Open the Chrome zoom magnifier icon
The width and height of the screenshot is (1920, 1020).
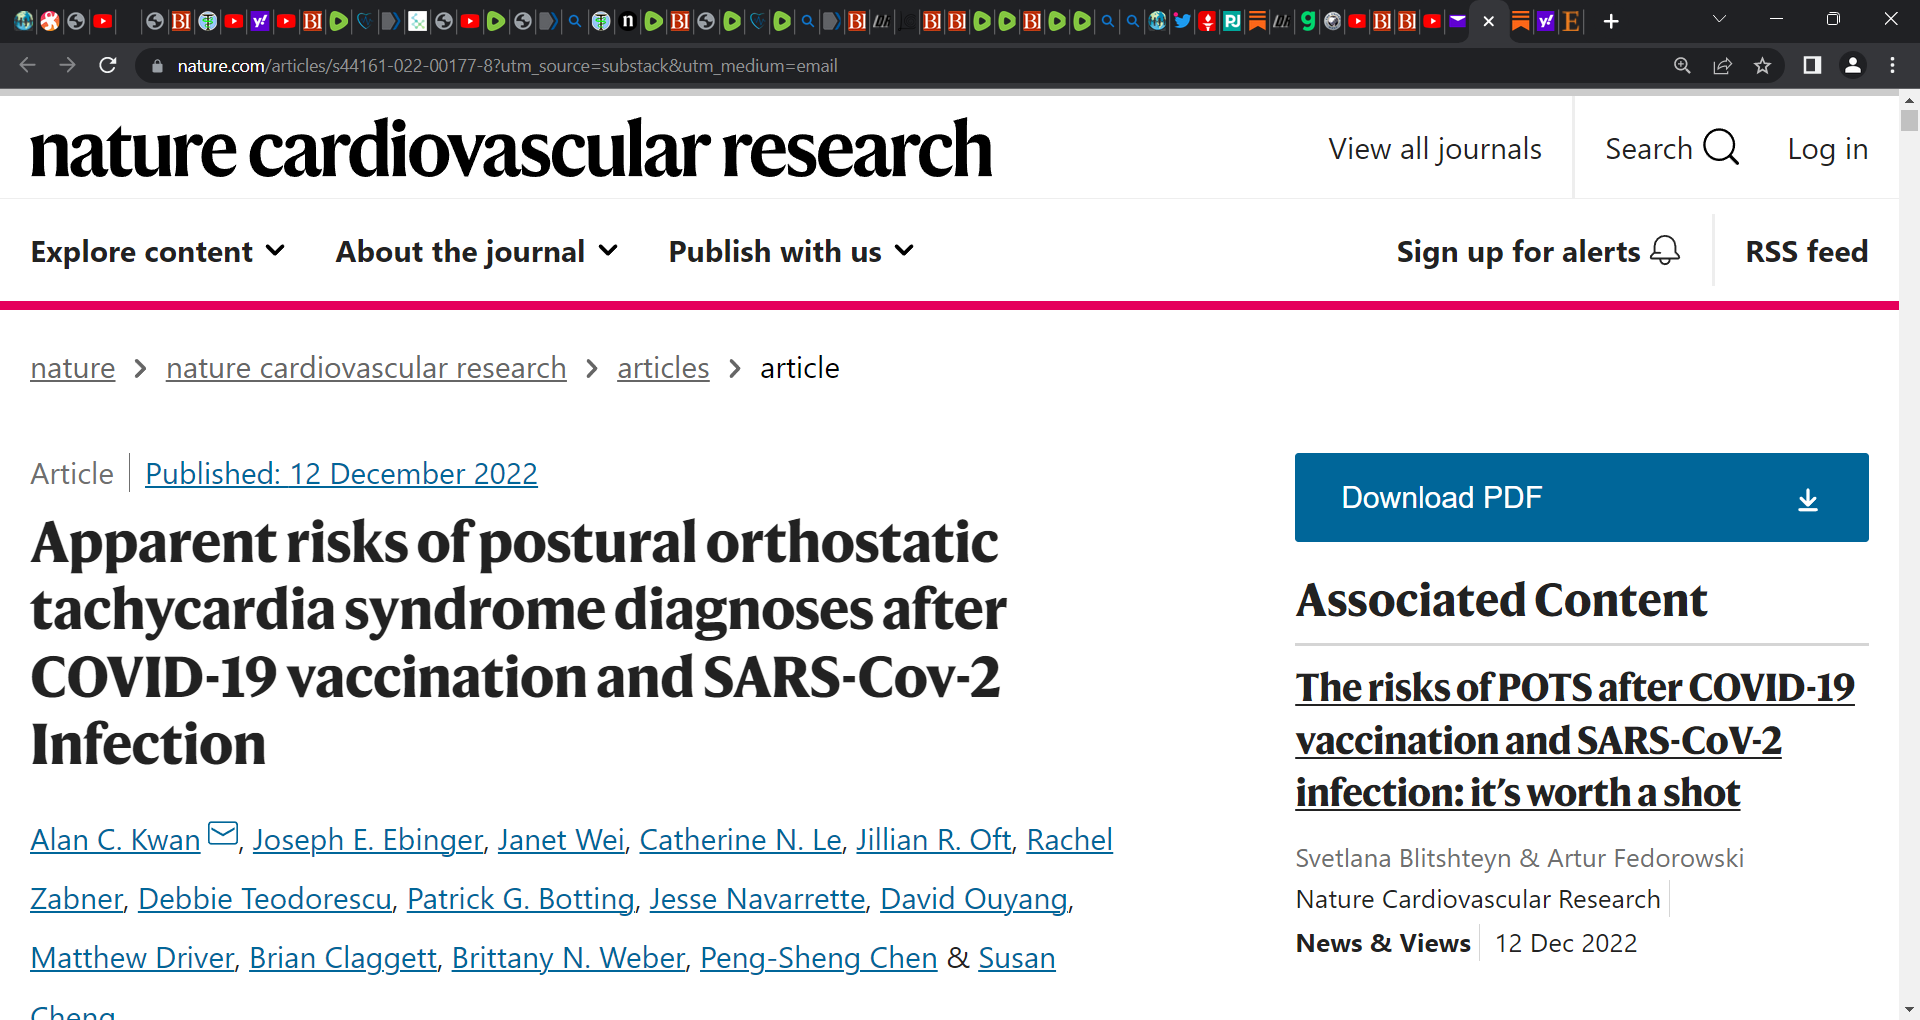click(1682, 65)
